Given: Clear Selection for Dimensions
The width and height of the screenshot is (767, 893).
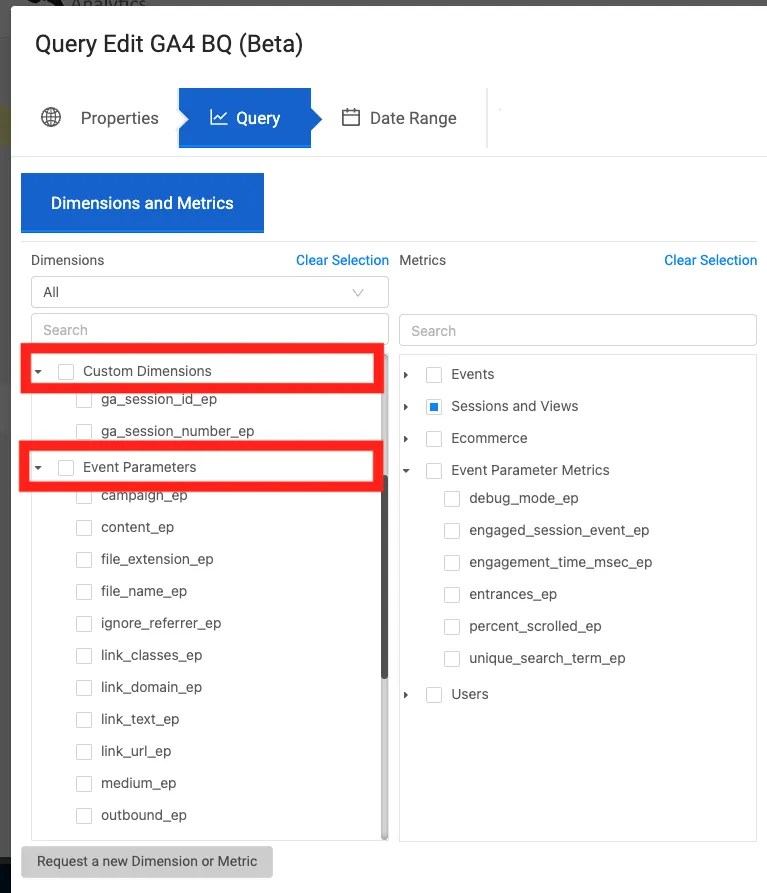Looking at the screenshot, I should (x=342, y=260).
